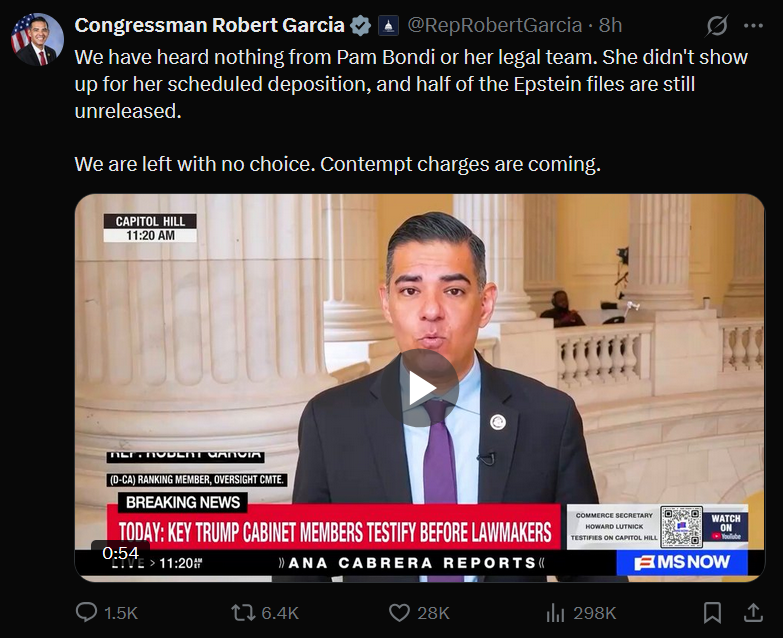This screenshot has height=638, width=783.
Task: Bookmark this post
Action: point(712,613)
